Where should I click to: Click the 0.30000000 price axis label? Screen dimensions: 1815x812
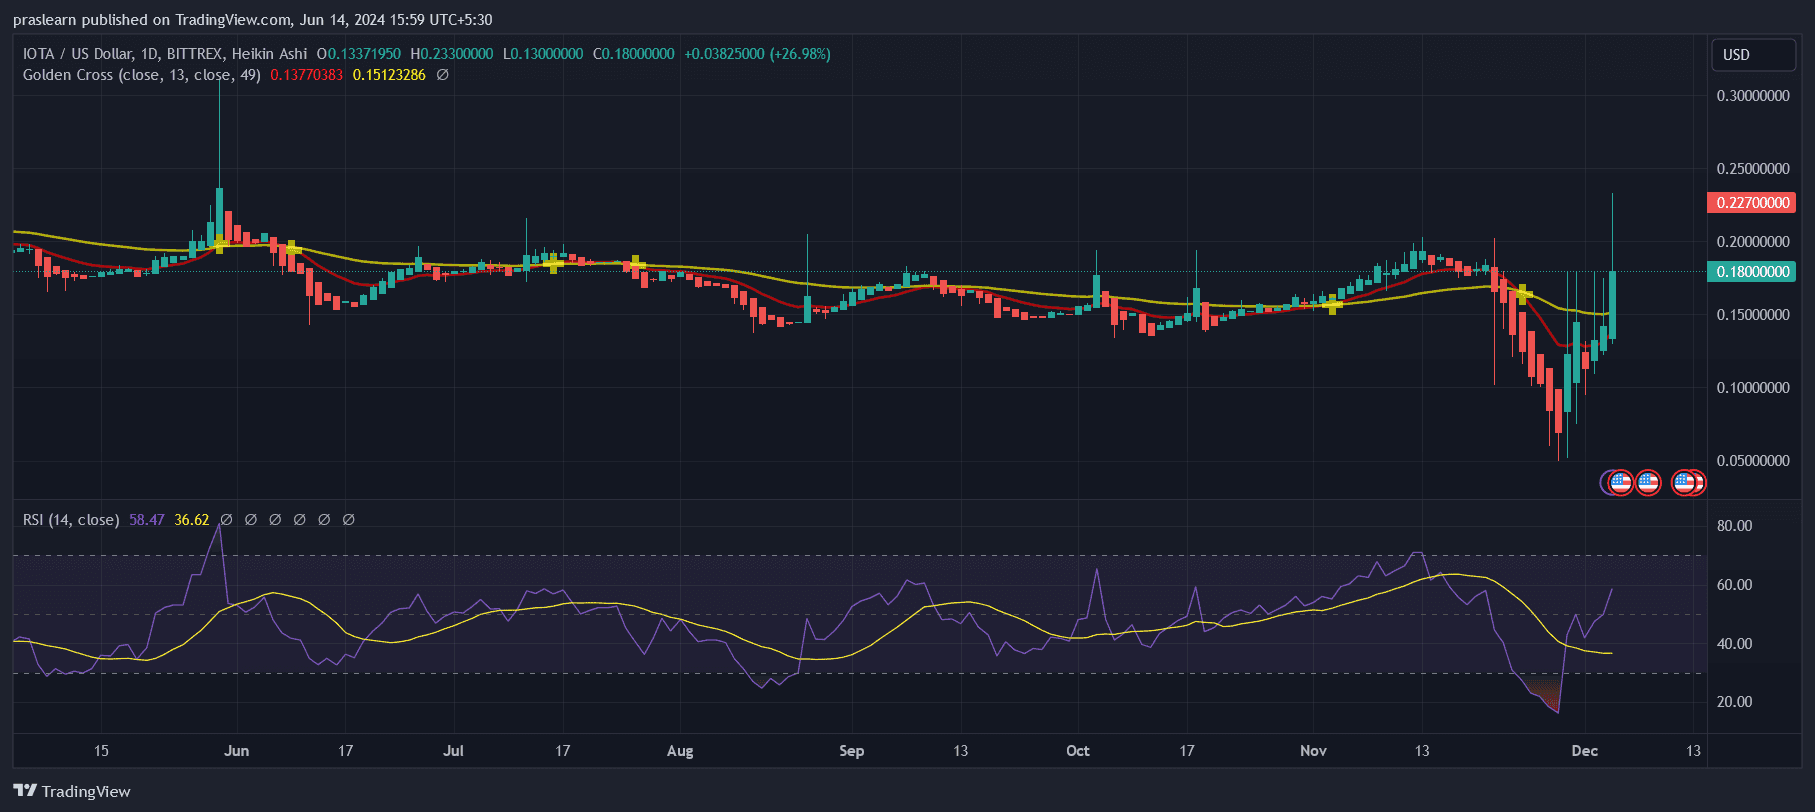tap(1753, 96)
